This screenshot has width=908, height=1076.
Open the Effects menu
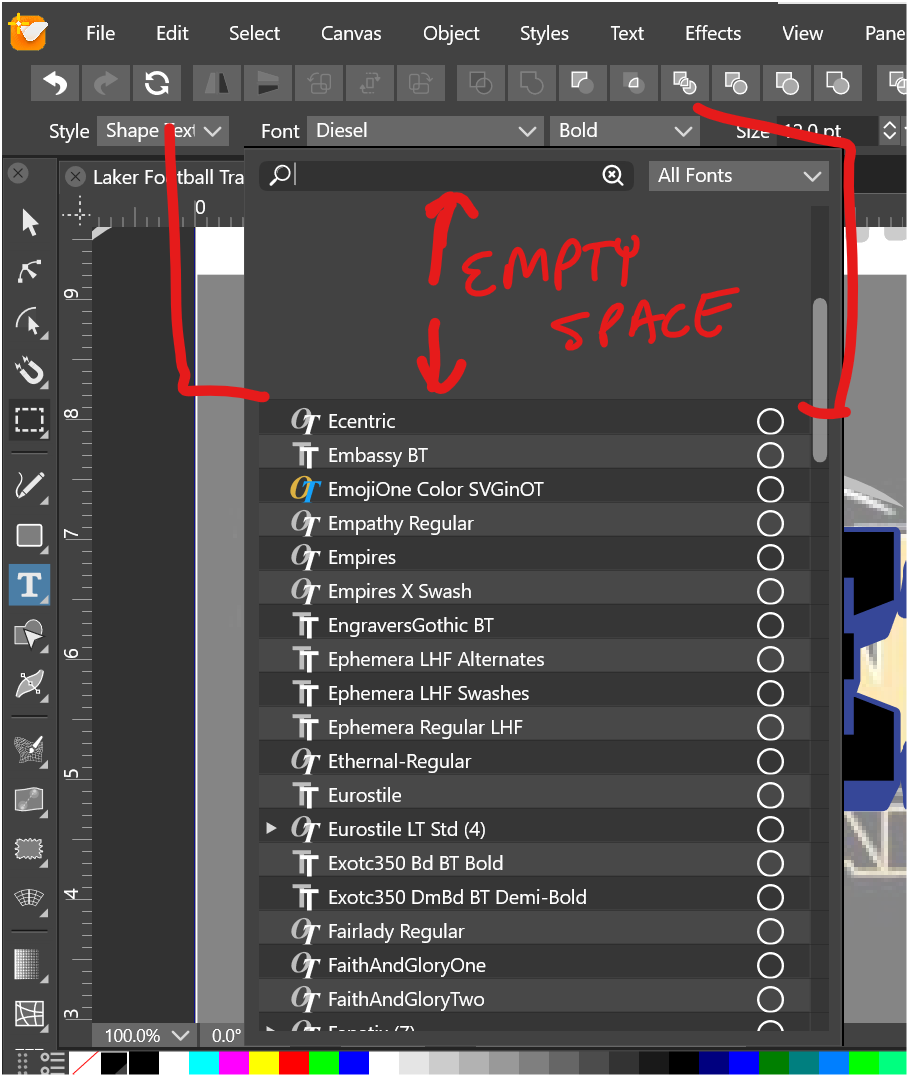(x=712, y=33)
